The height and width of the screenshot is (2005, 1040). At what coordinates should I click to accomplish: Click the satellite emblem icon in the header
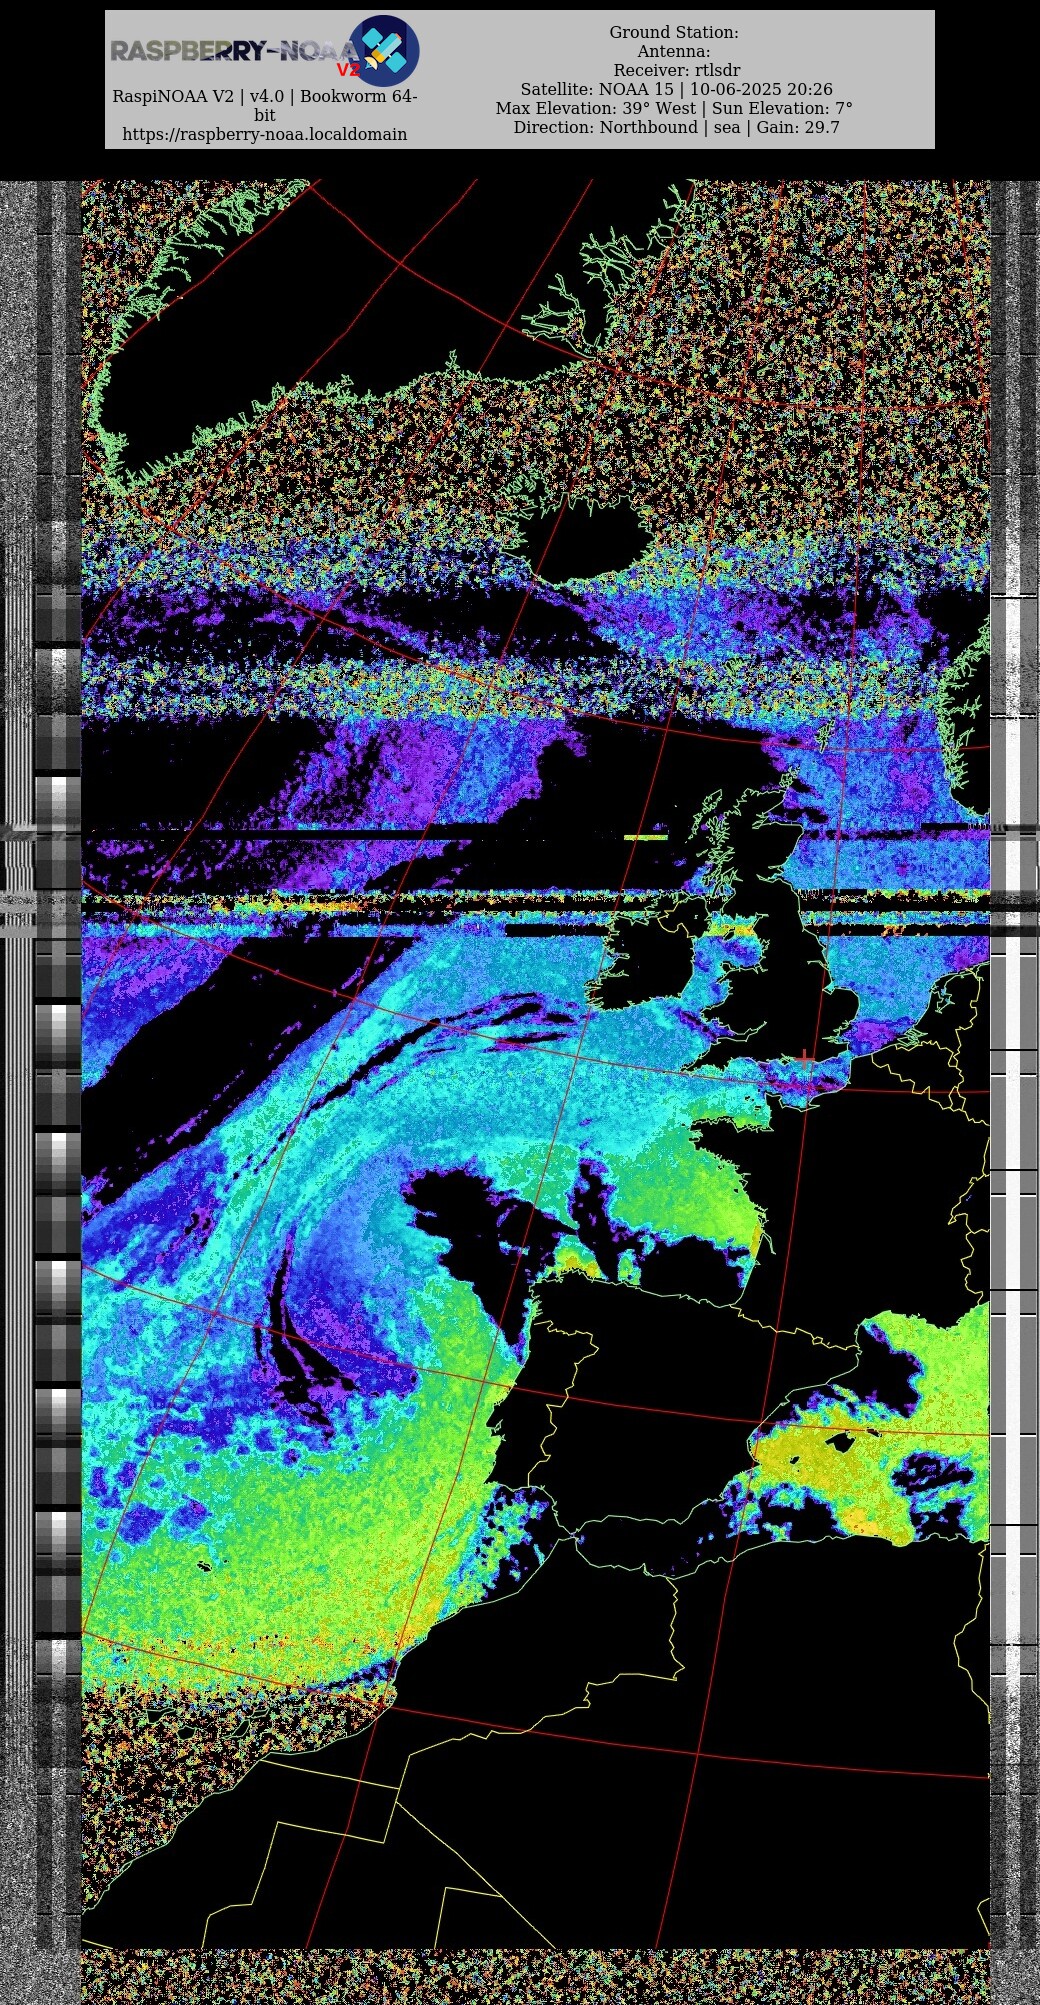tap(384, 50)
